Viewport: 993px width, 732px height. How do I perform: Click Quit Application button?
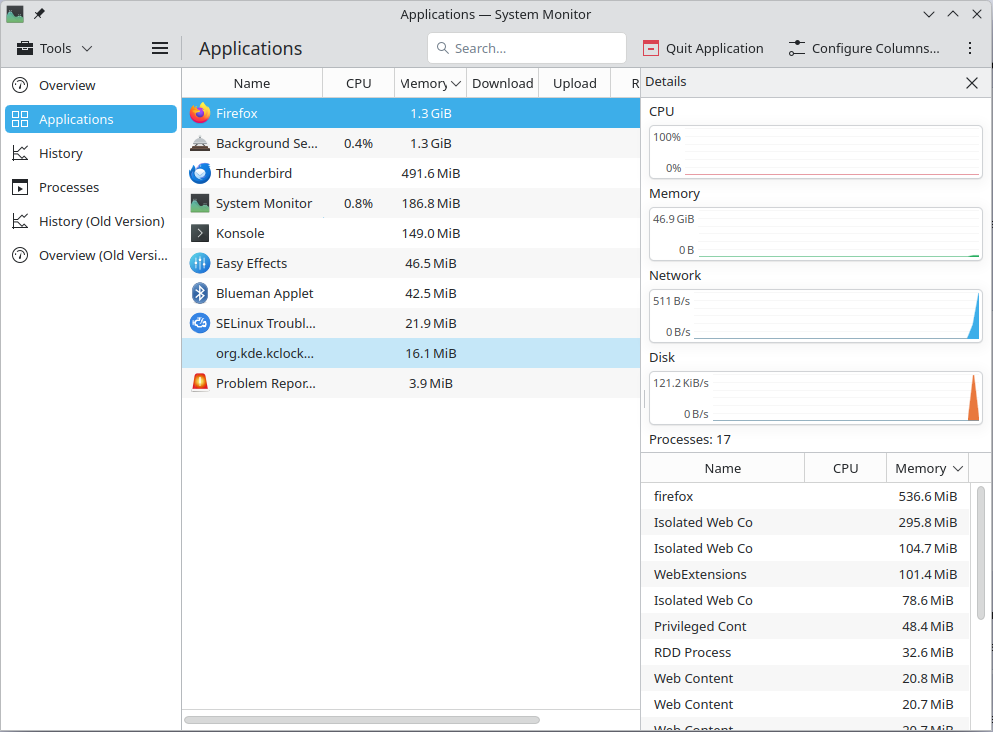pyautogui.click(x=703, y=48)
